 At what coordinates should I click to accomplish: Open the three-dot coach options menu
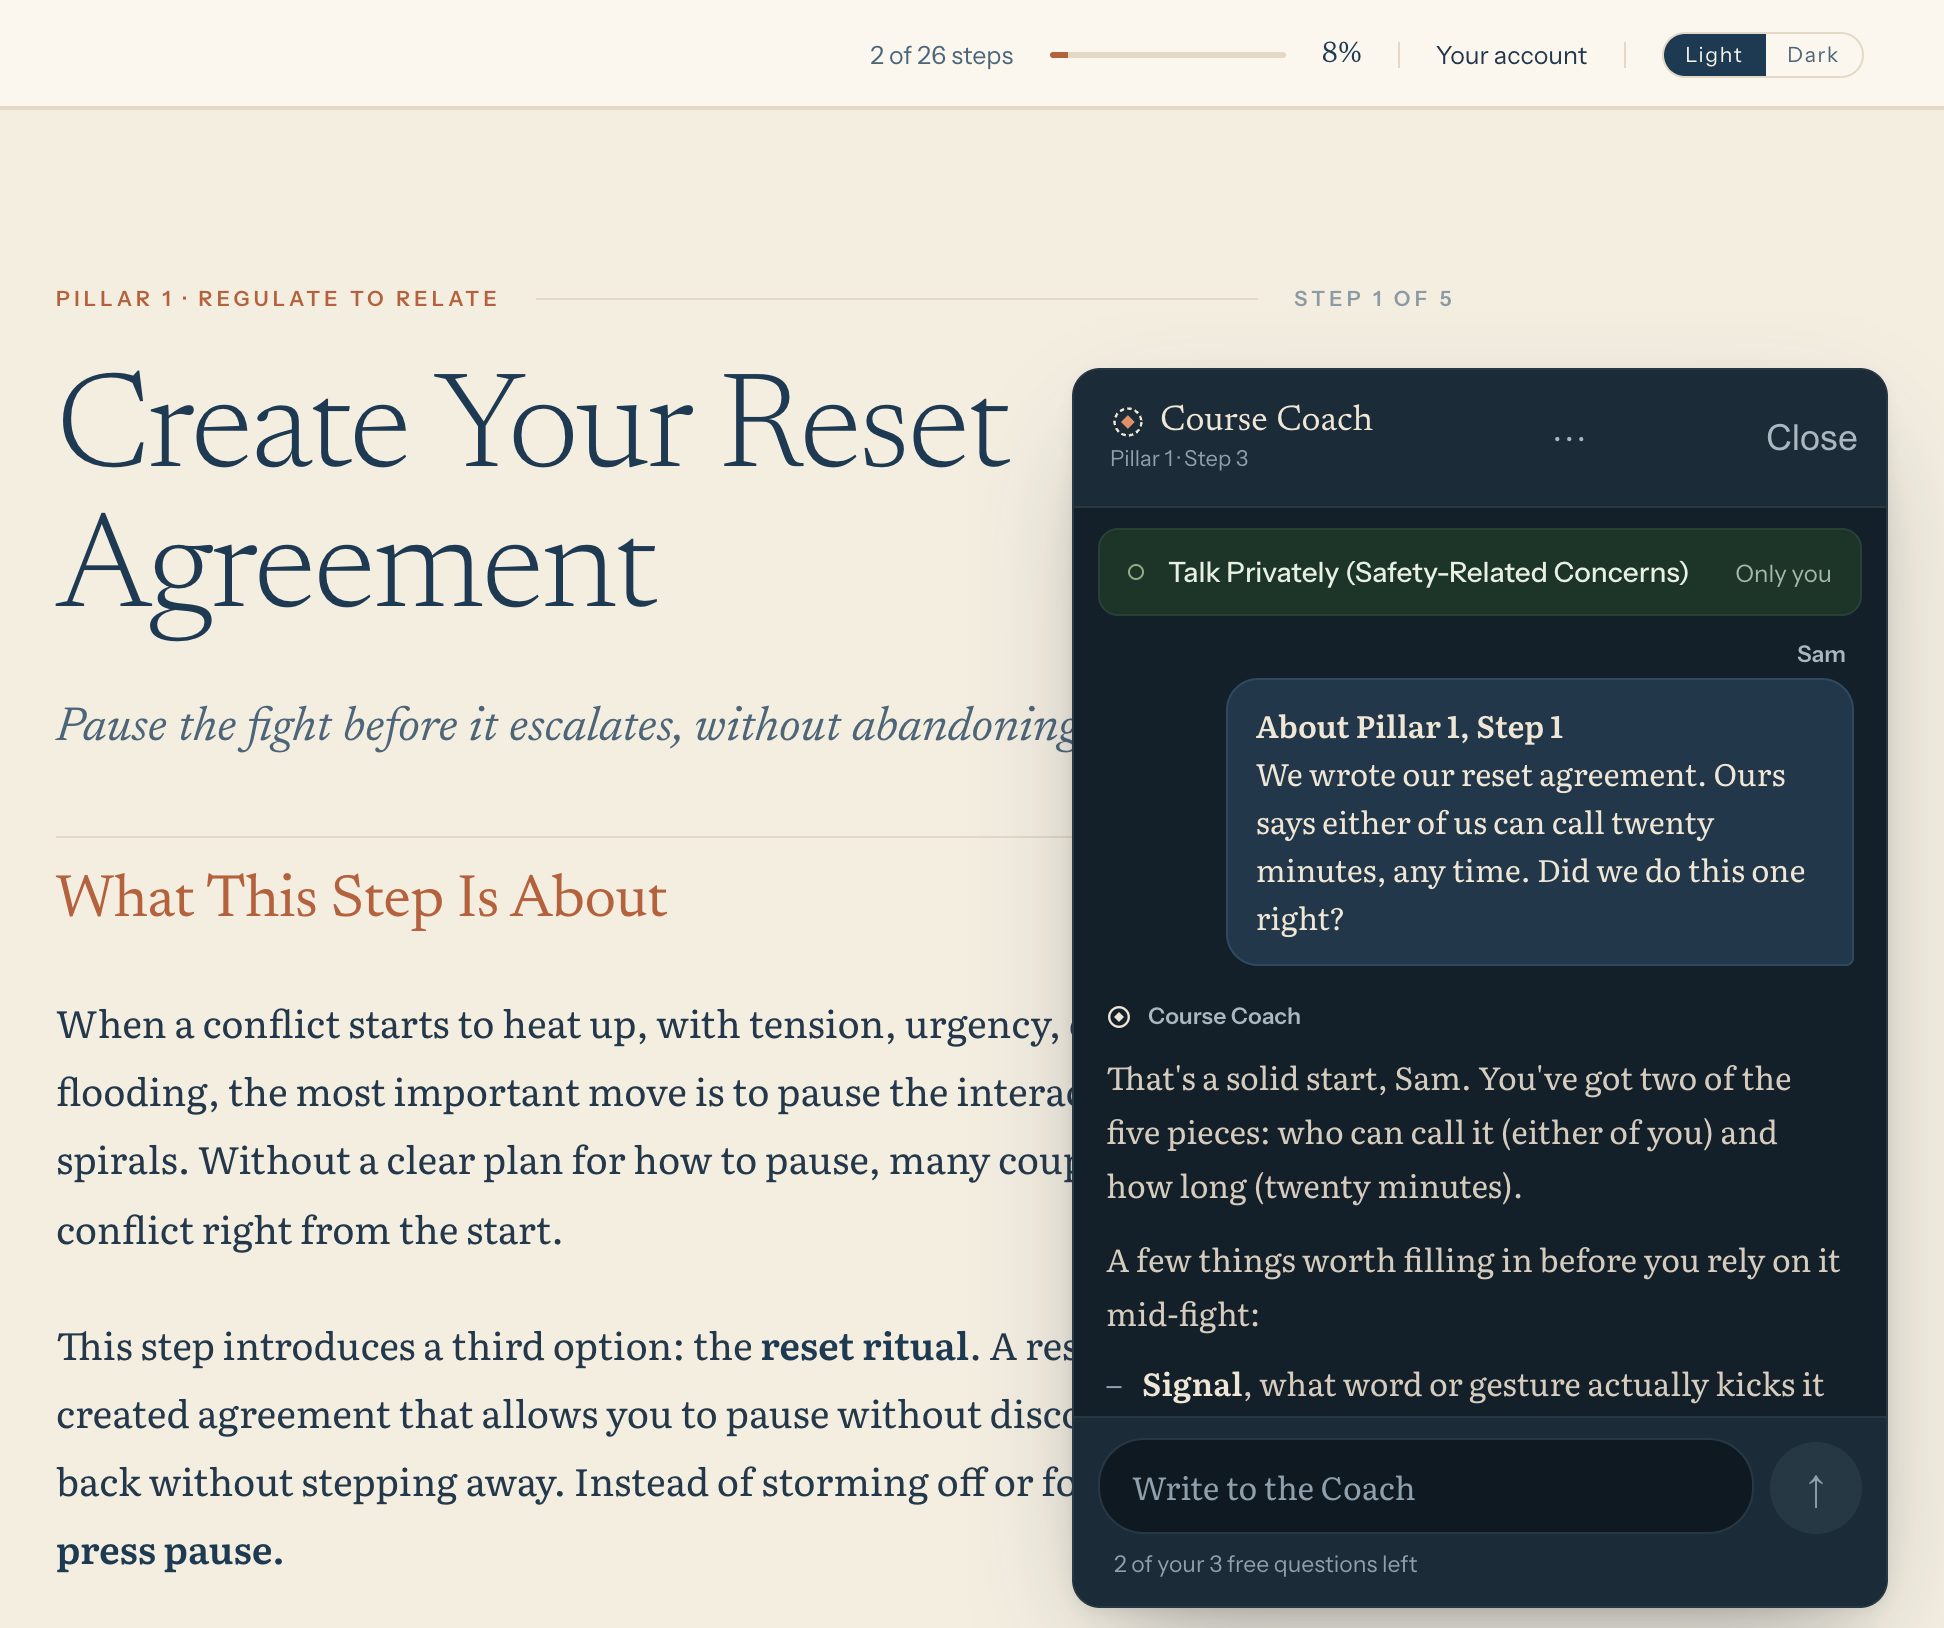point(1569,438)
